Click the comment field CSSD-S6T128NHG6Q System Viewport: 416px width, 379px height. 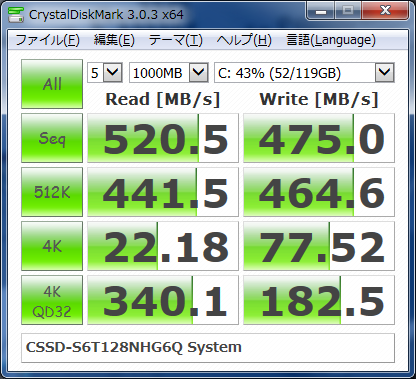coord(208,348)
